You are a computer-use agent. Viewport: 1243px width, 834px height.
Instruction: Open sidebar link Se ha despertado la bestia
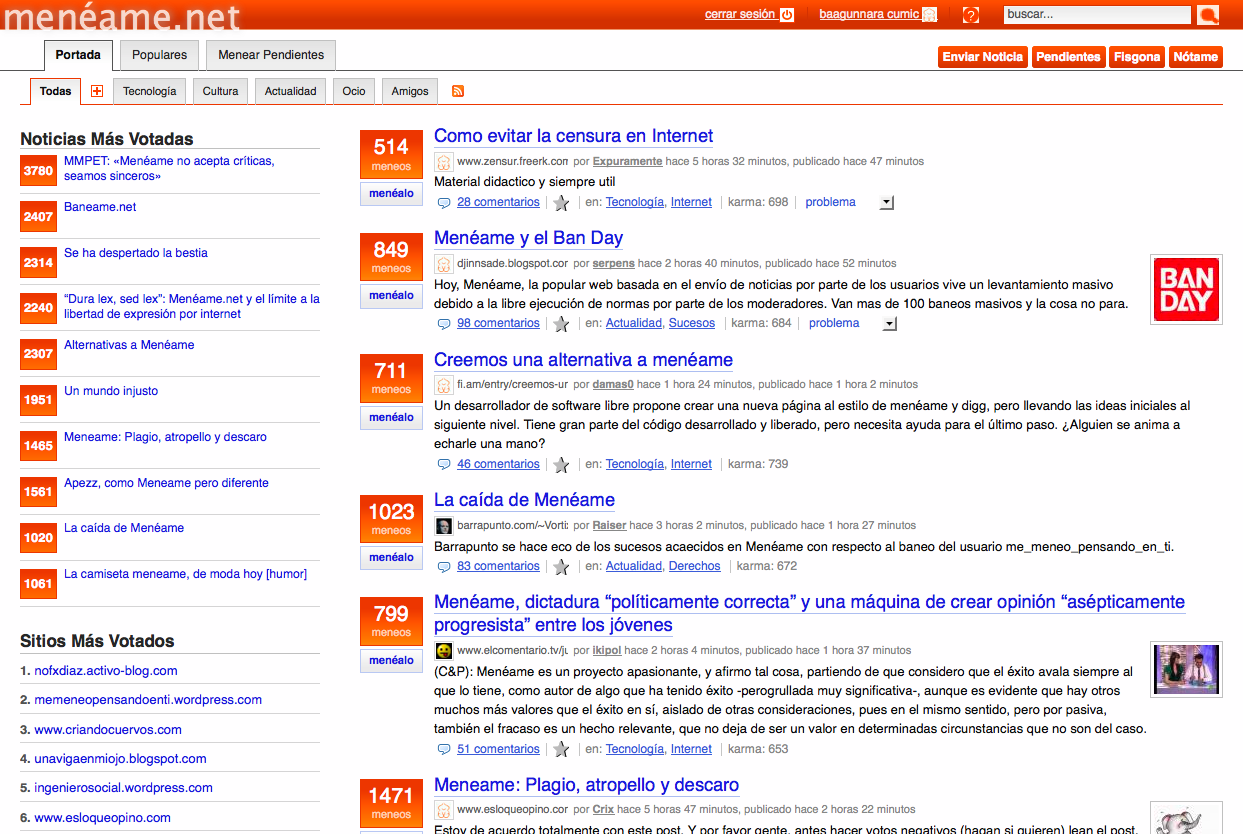click(x=136, y=253)
